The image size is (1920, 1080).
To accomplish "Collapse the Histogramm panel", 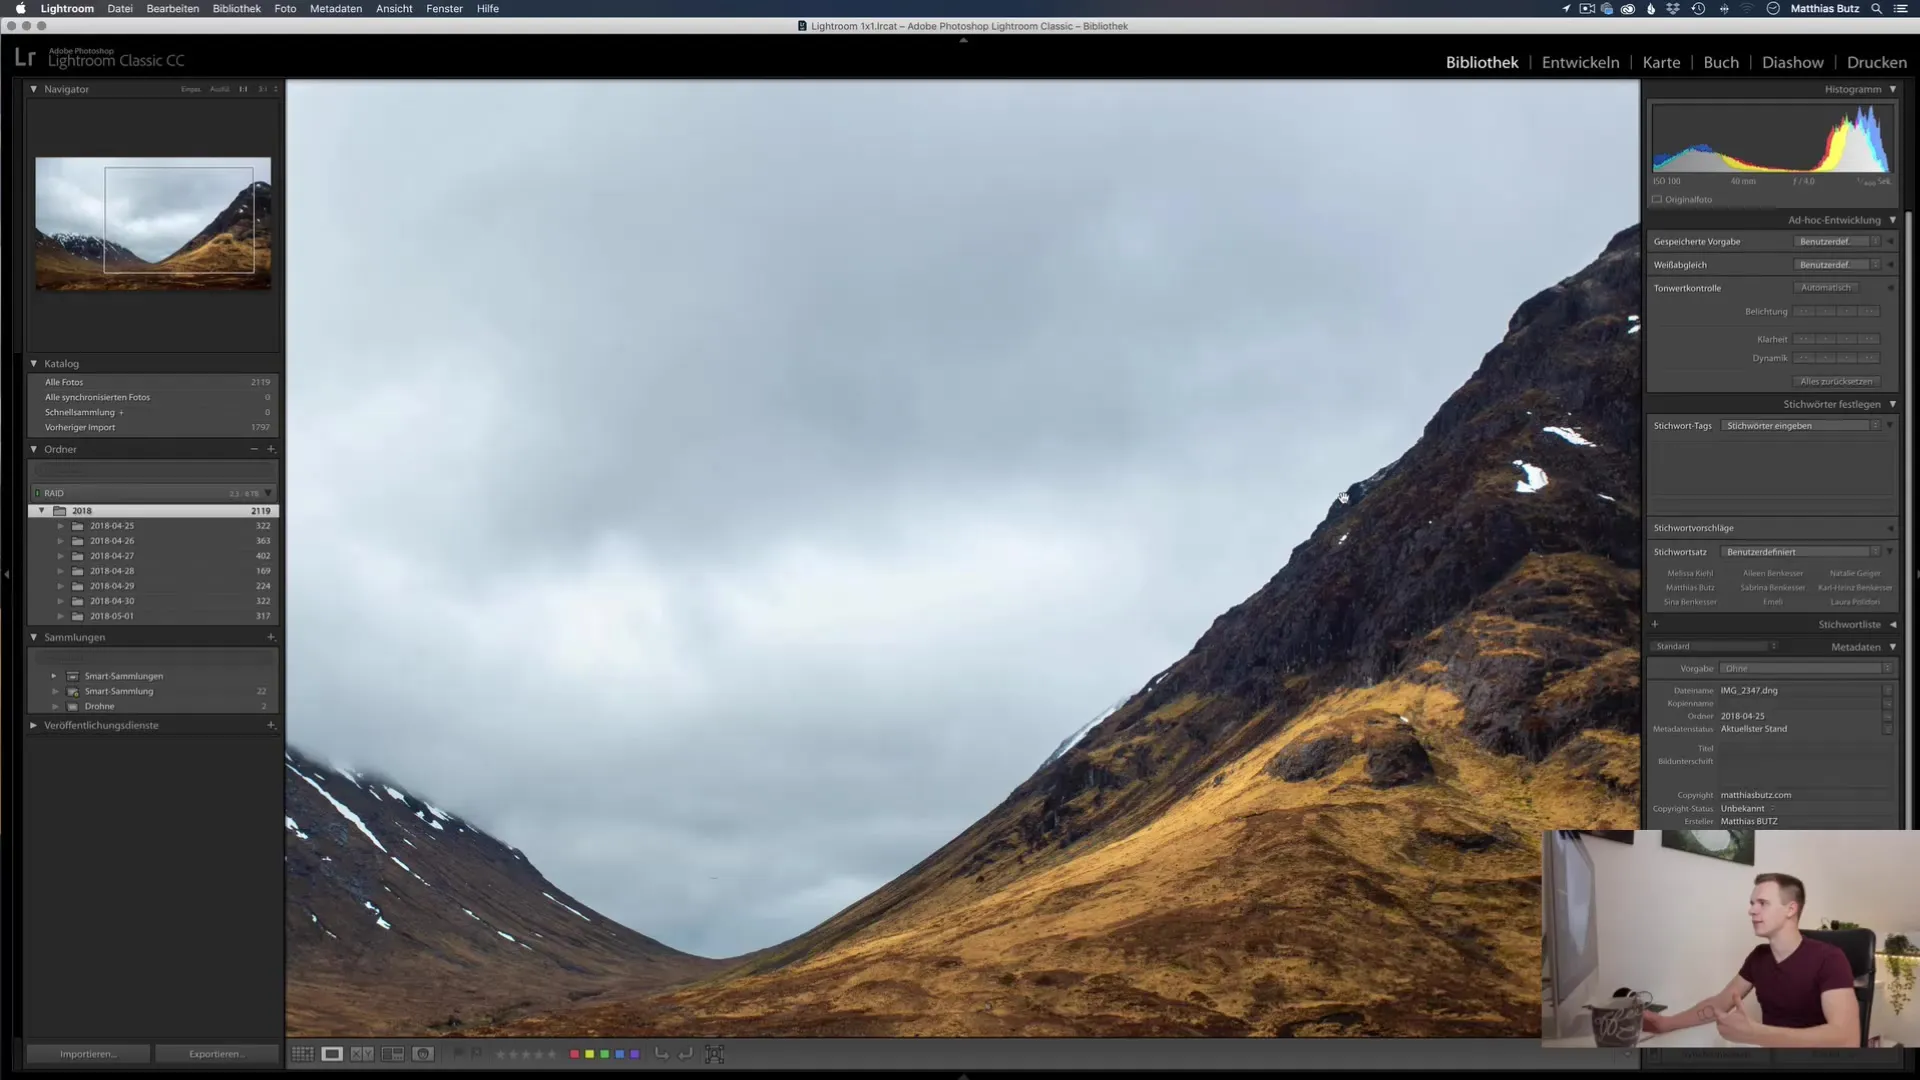I will coord(1893,89).
